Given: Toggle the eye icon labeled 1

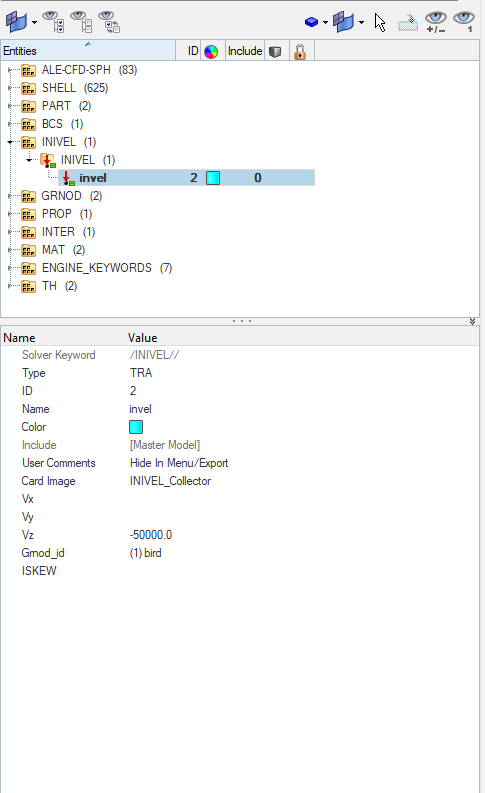Looking at the screenshot, I should [463, 22].
